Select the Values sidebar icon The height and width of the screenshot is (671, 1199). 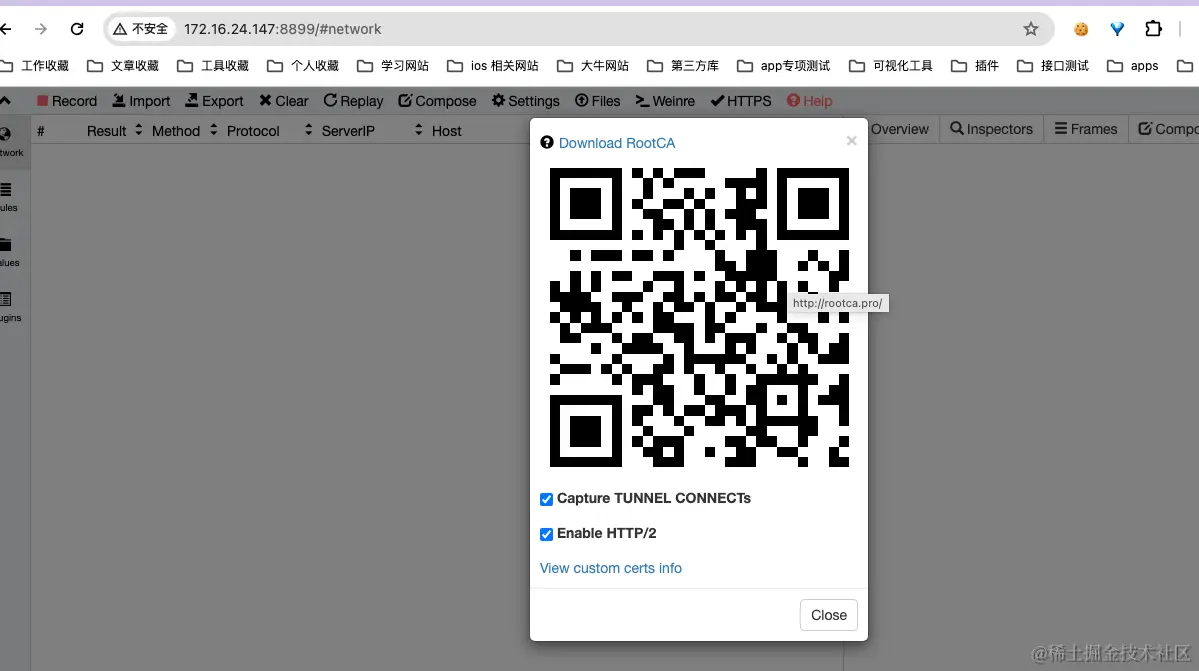click(x=9, y=252)
